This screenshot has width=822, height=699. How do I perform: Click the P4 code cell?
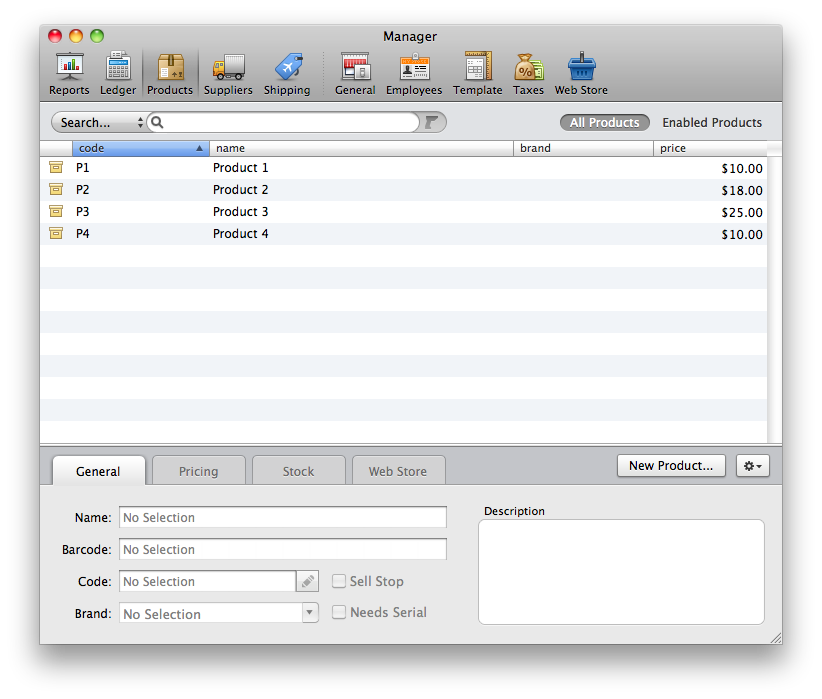[x=82, y=234]
